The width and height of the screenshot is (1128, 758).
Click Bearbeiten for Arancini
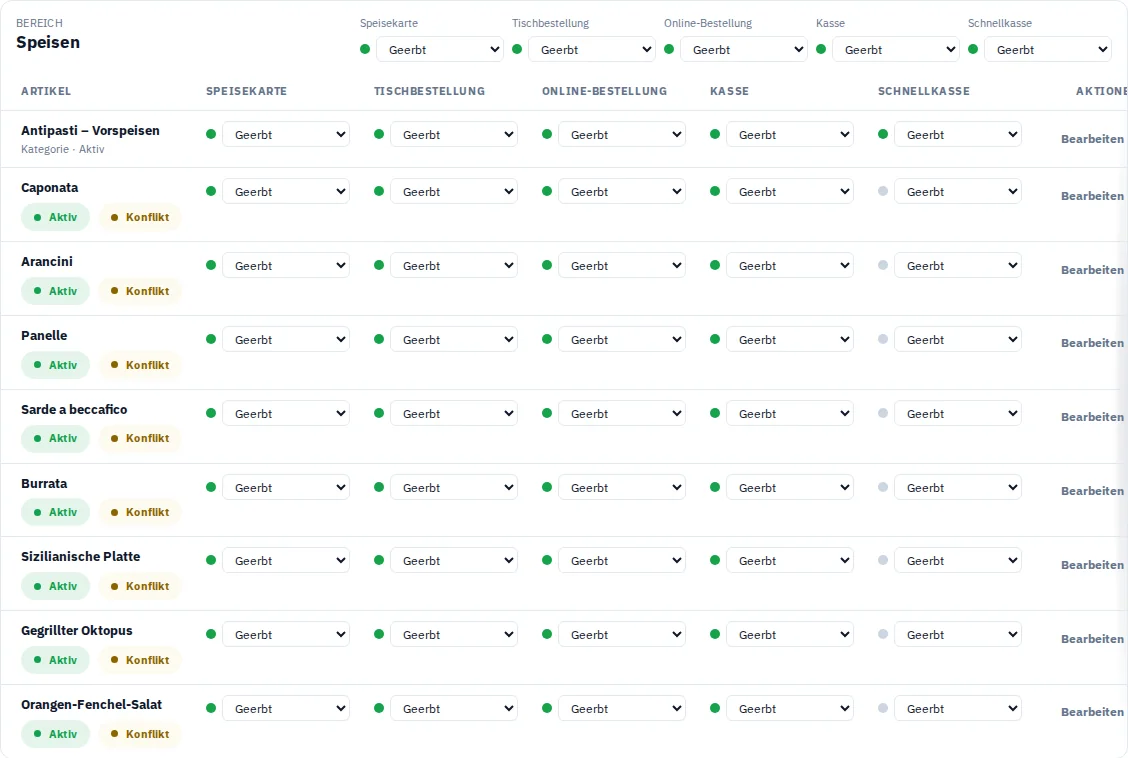(x=1092, y=270)
